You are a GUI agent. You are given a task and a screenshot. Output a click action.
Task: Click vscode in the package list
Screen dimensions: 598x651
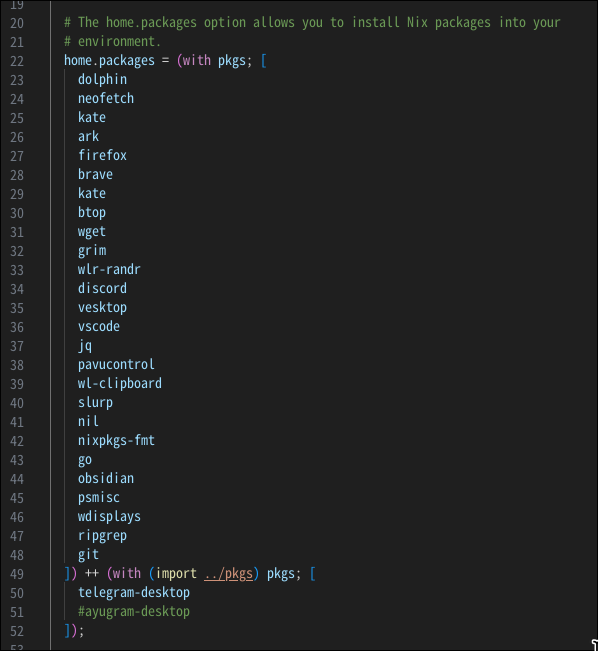coord(99,327)
